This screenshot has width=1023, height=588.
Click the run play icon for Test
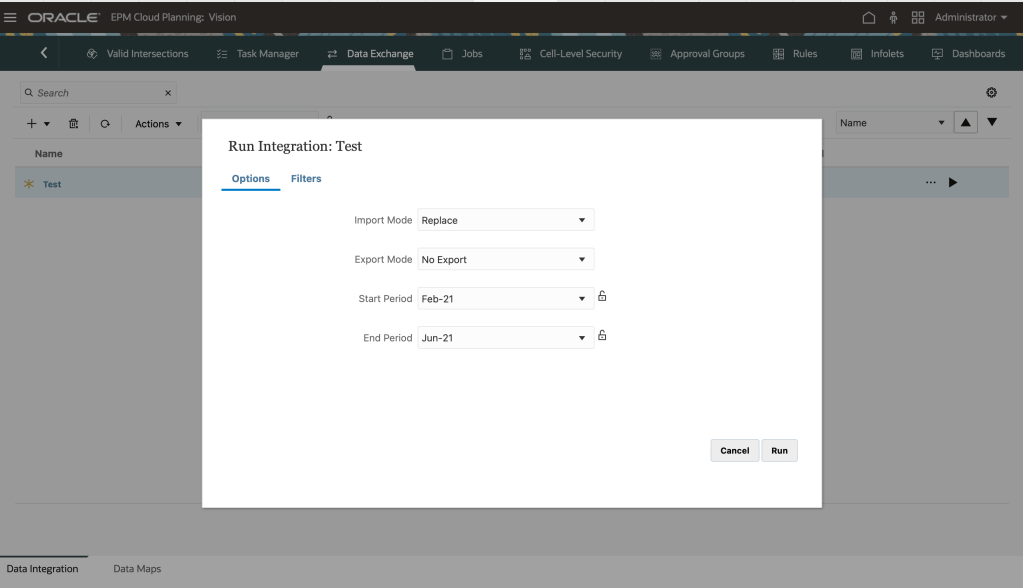coord(953,183)
